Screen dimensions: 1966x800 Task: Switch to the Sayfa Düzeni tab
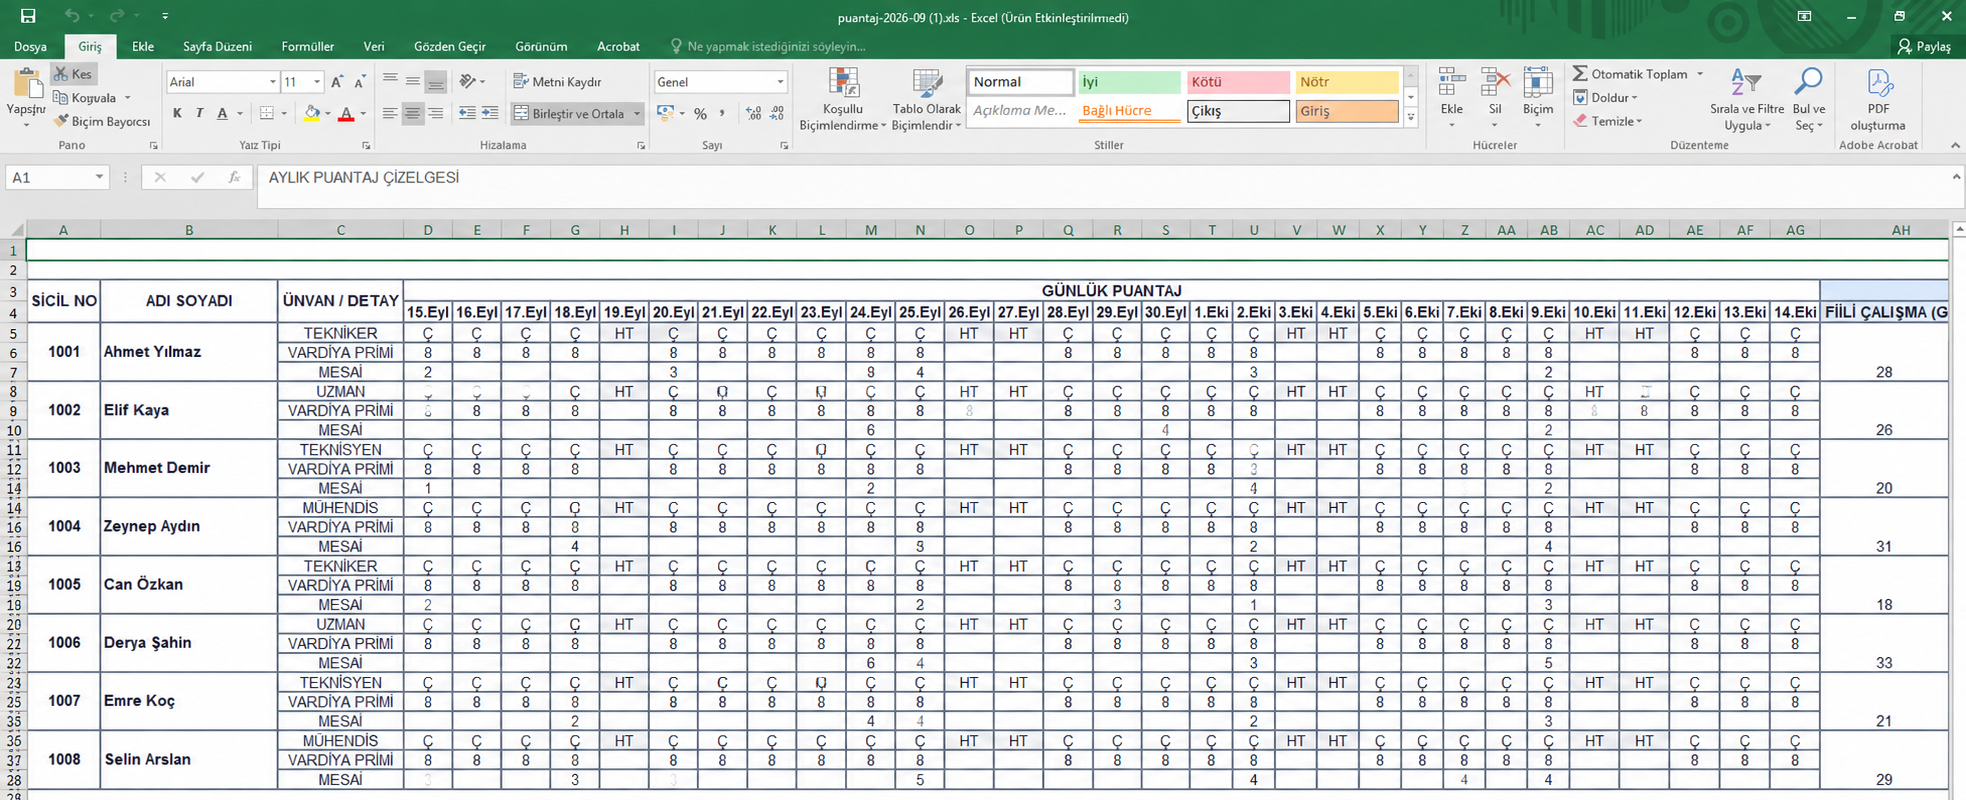coord(217,46)
